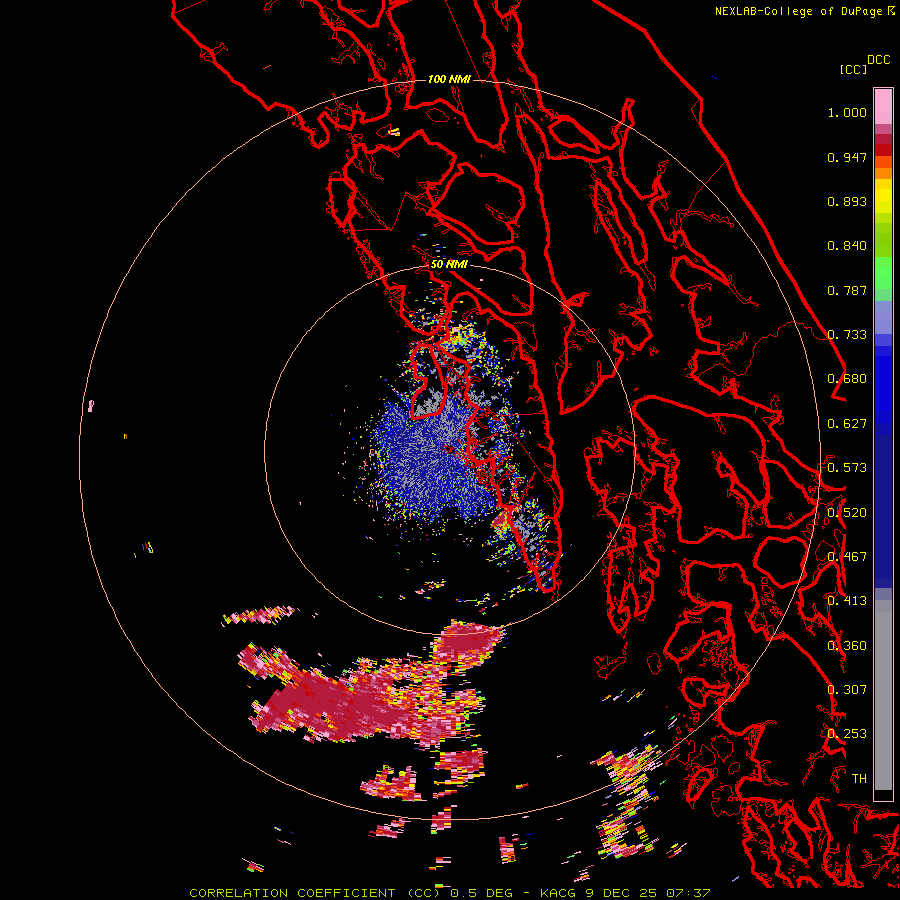Click the 0.520 scale value
The height and width of the screenshot is (900, 900).
point(847,513)
